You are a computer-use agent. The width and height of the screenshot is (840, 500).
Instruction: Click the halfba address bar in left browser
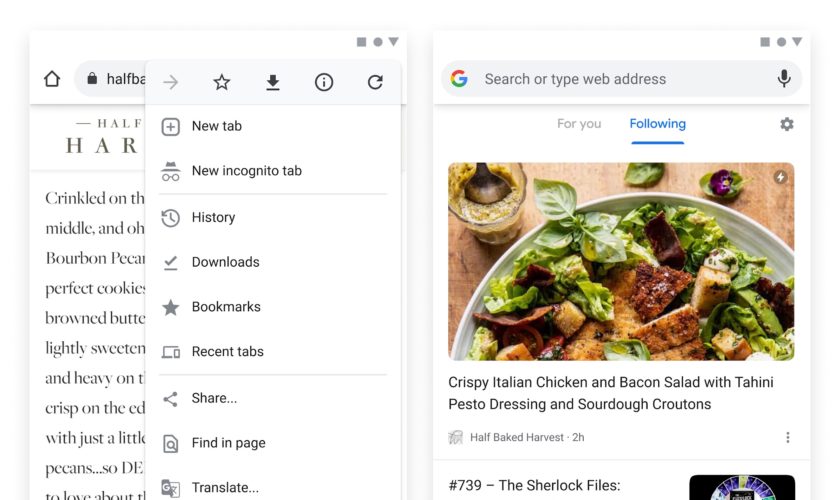(x=110, y=79)
